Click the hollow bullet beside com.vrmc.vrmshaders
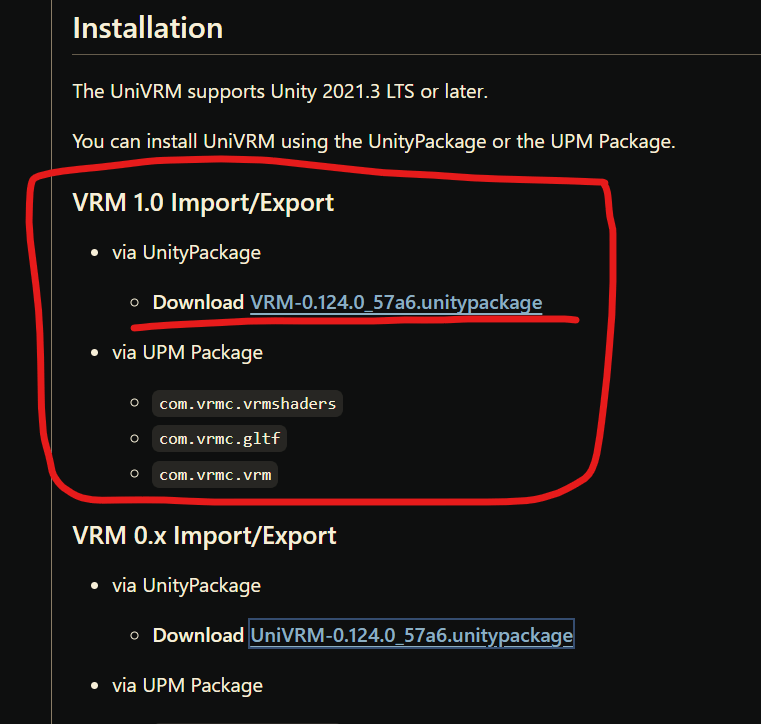The width and height of the screenshot is (761, 724). pos(135,403)
